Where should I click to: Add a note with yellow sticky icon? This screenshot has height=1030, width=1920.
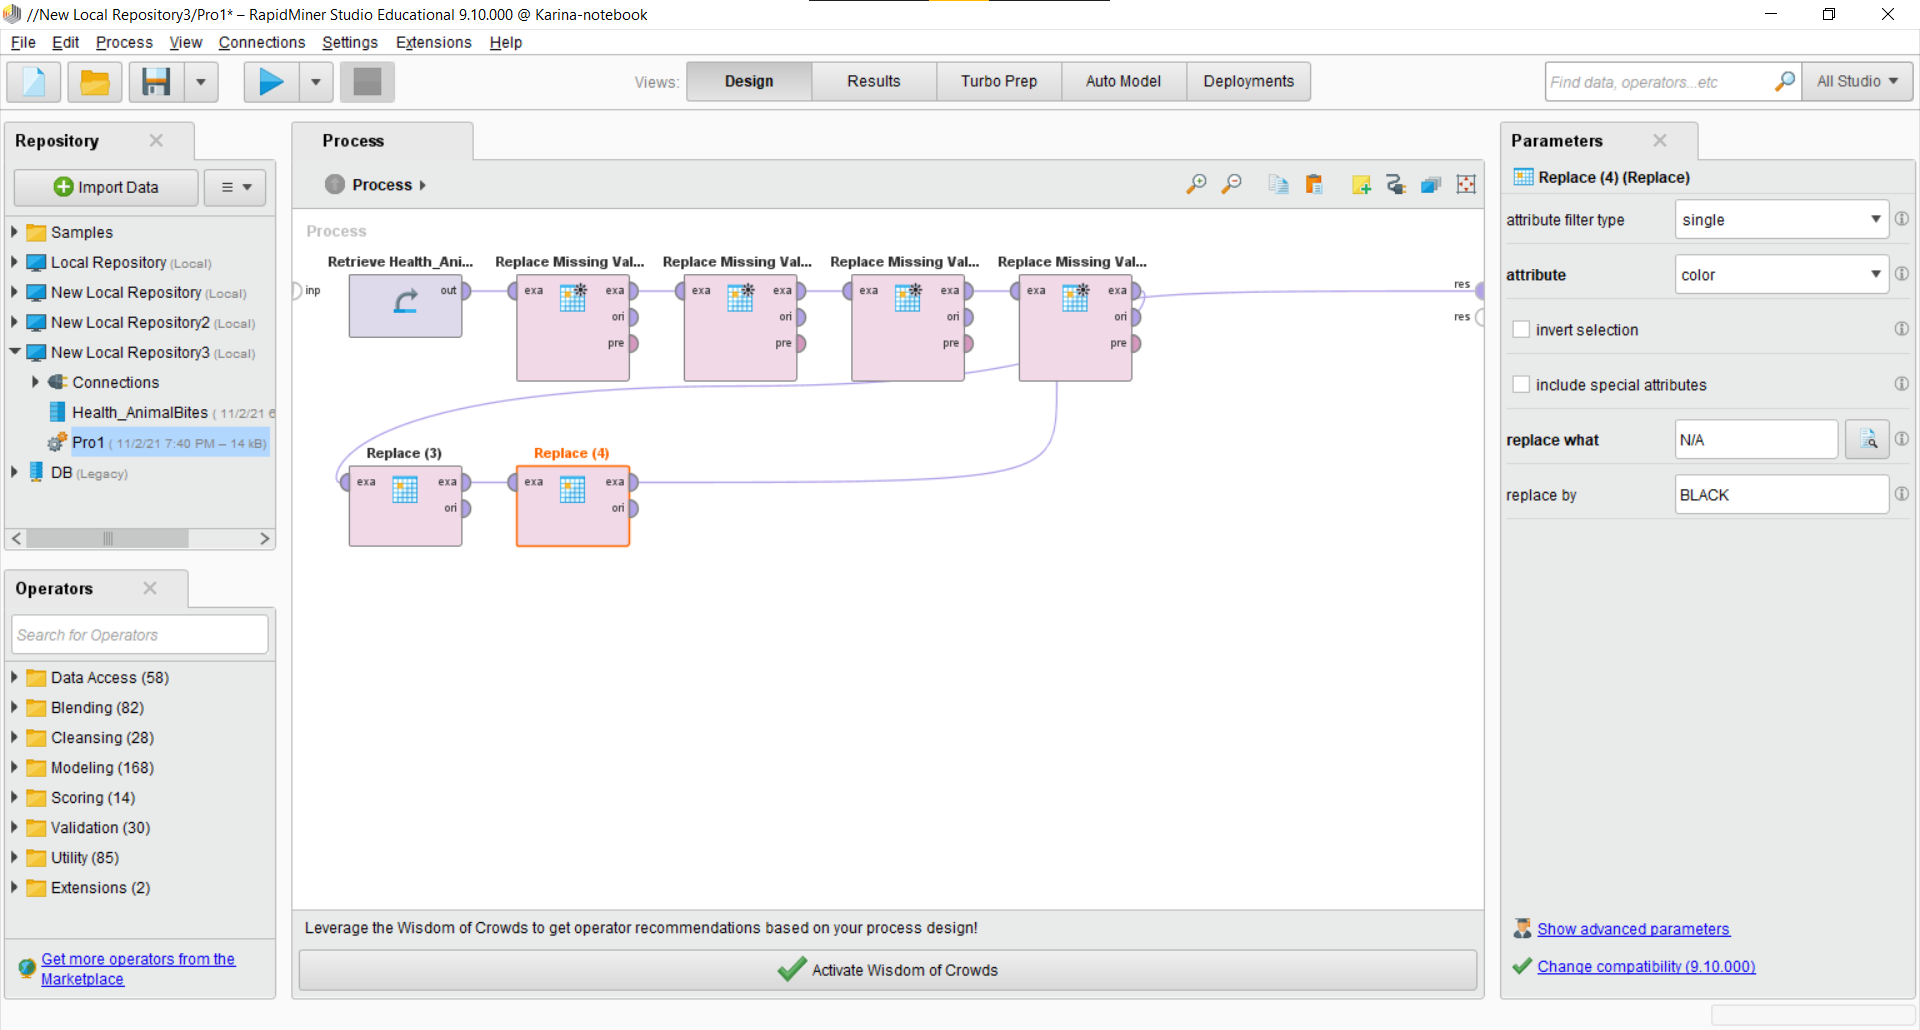pos(1360,184)
